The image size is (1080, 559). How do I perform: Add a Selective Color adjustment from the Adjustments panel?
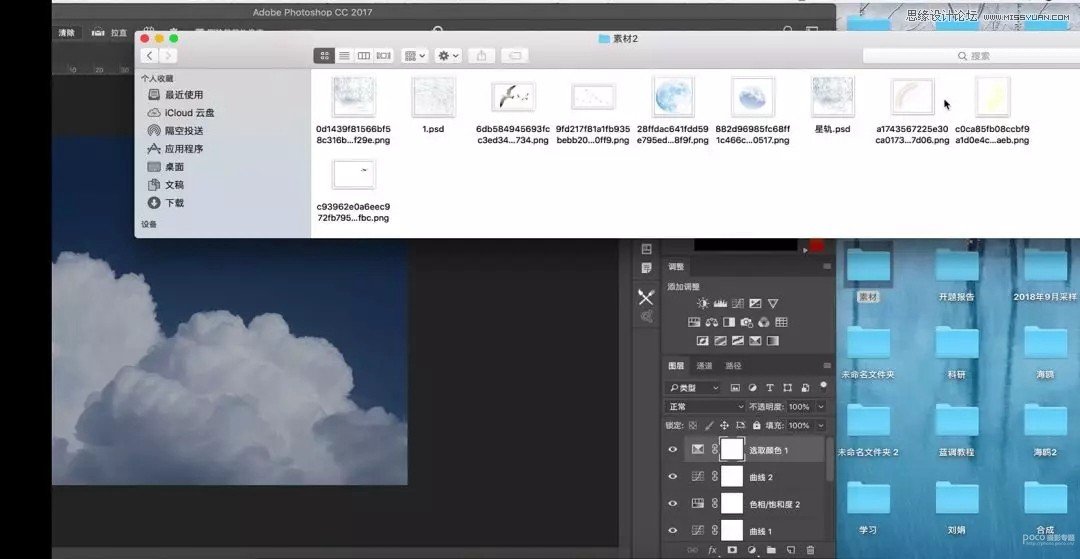[755, 341]
